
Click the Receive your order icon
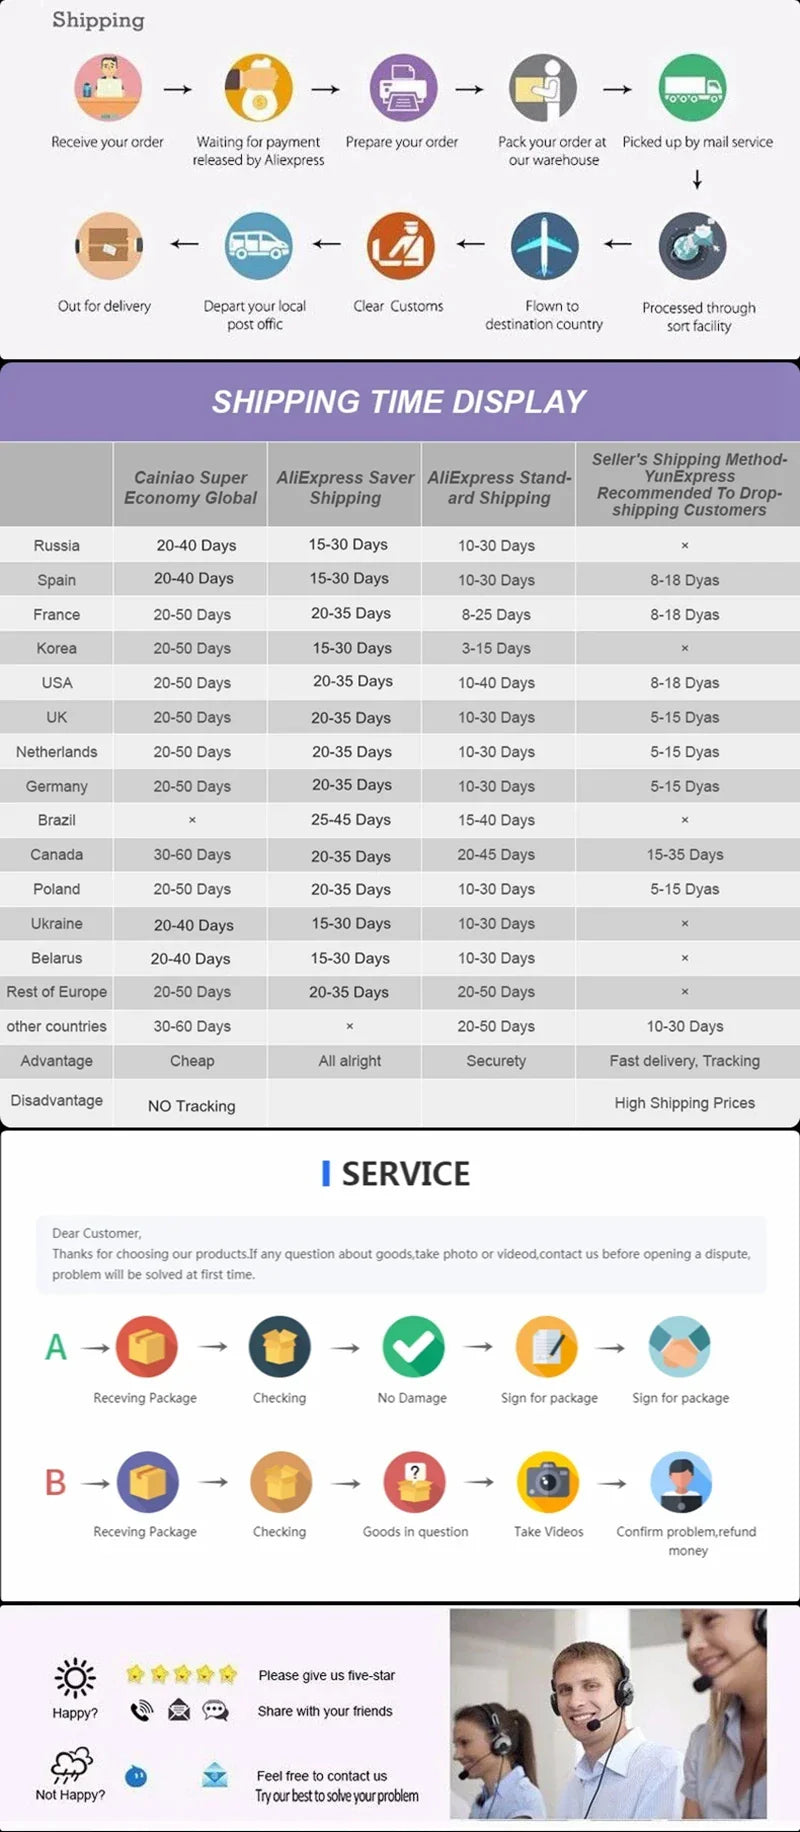[108, 88]
